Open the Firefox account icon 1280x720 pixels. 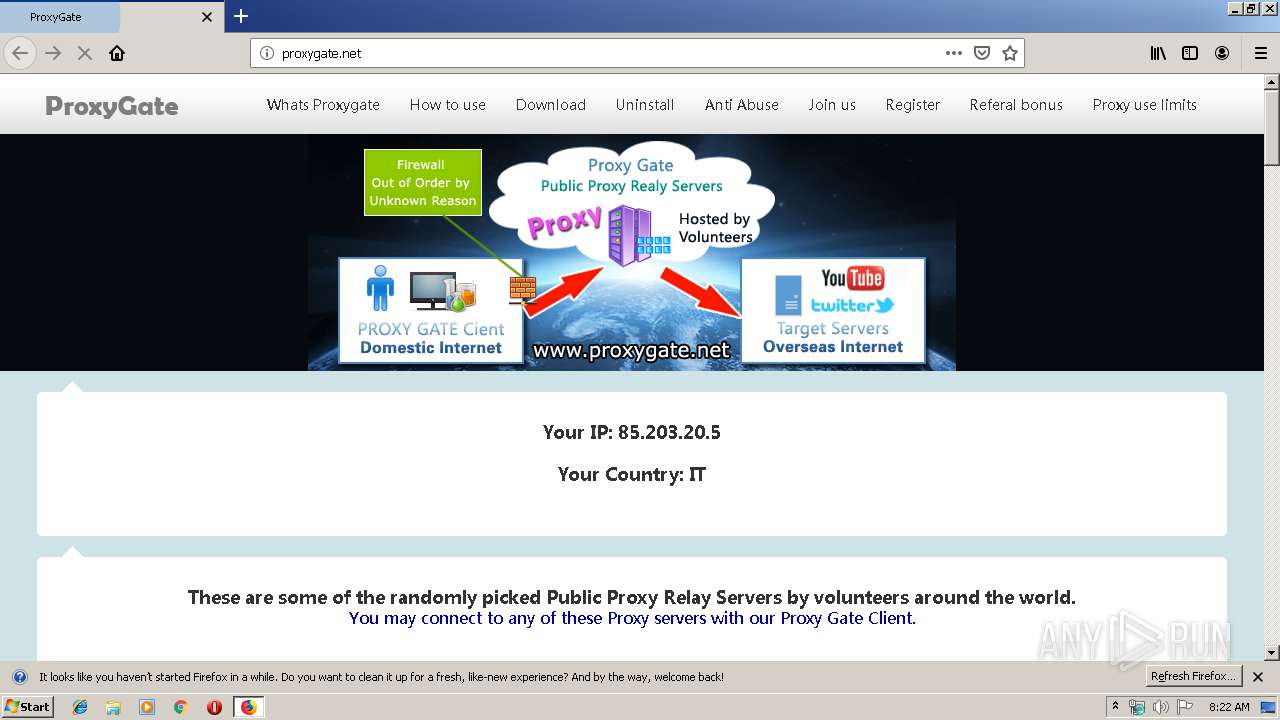pyautogui.click(x=1222, y=53)
